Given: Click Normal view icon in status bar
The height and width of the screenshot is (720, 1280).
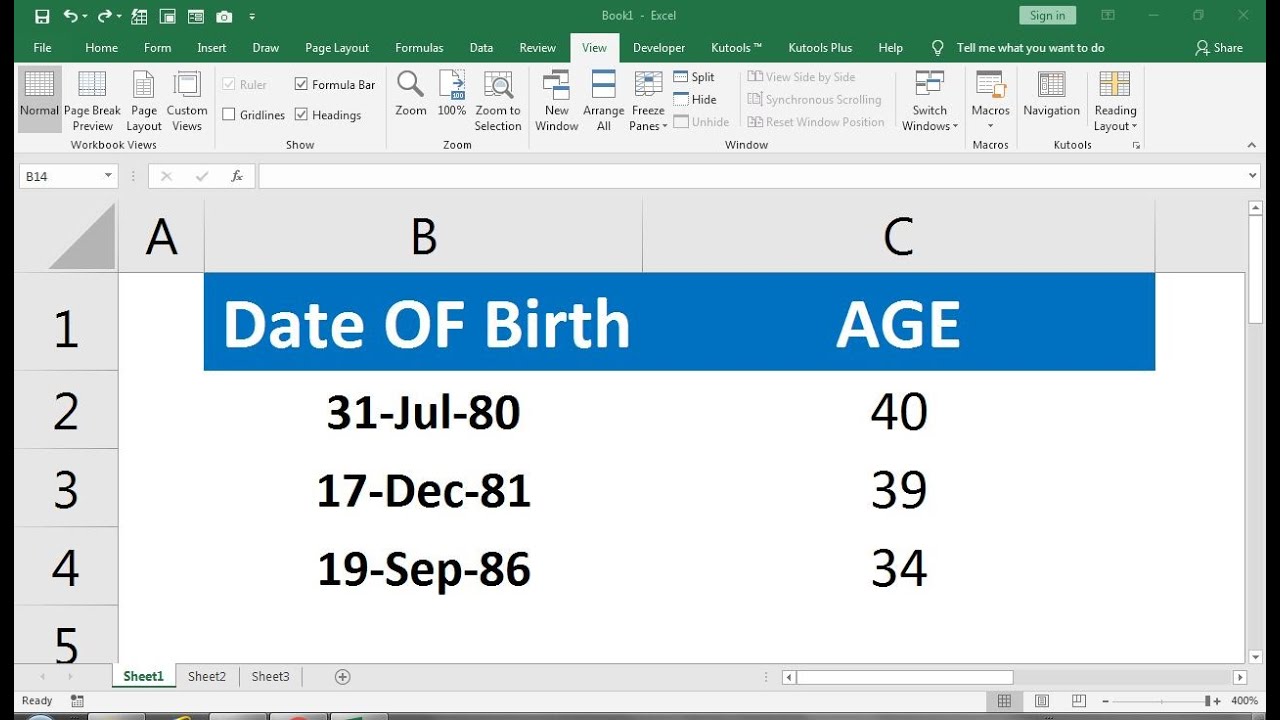Looking at the screenshot, I should (1005, 701).
